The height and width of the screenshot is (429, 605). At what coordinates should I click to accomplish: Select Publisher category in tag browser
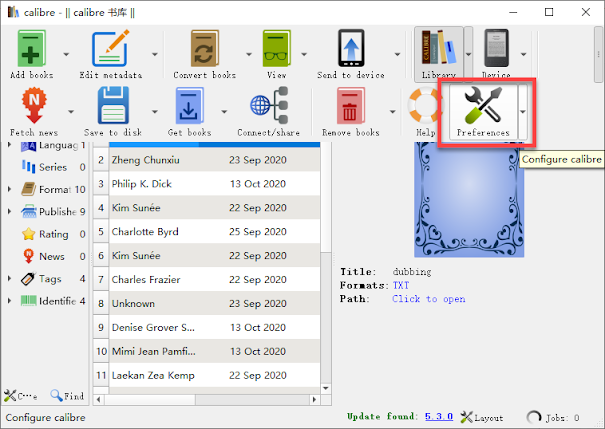tap(53, 211)
